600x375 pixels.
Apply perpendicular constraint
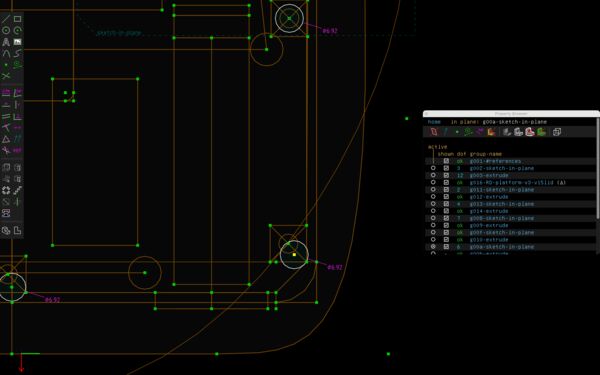tap(17, 116)
